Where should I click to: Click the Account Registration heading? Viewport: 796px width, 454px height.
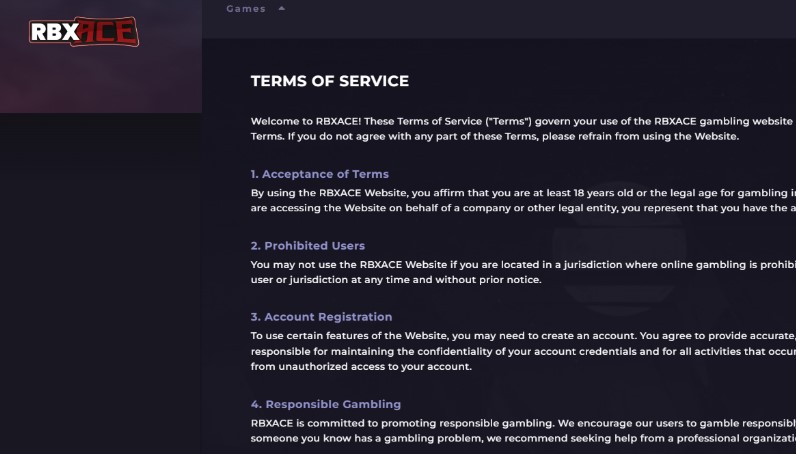[x=321, y=317]
